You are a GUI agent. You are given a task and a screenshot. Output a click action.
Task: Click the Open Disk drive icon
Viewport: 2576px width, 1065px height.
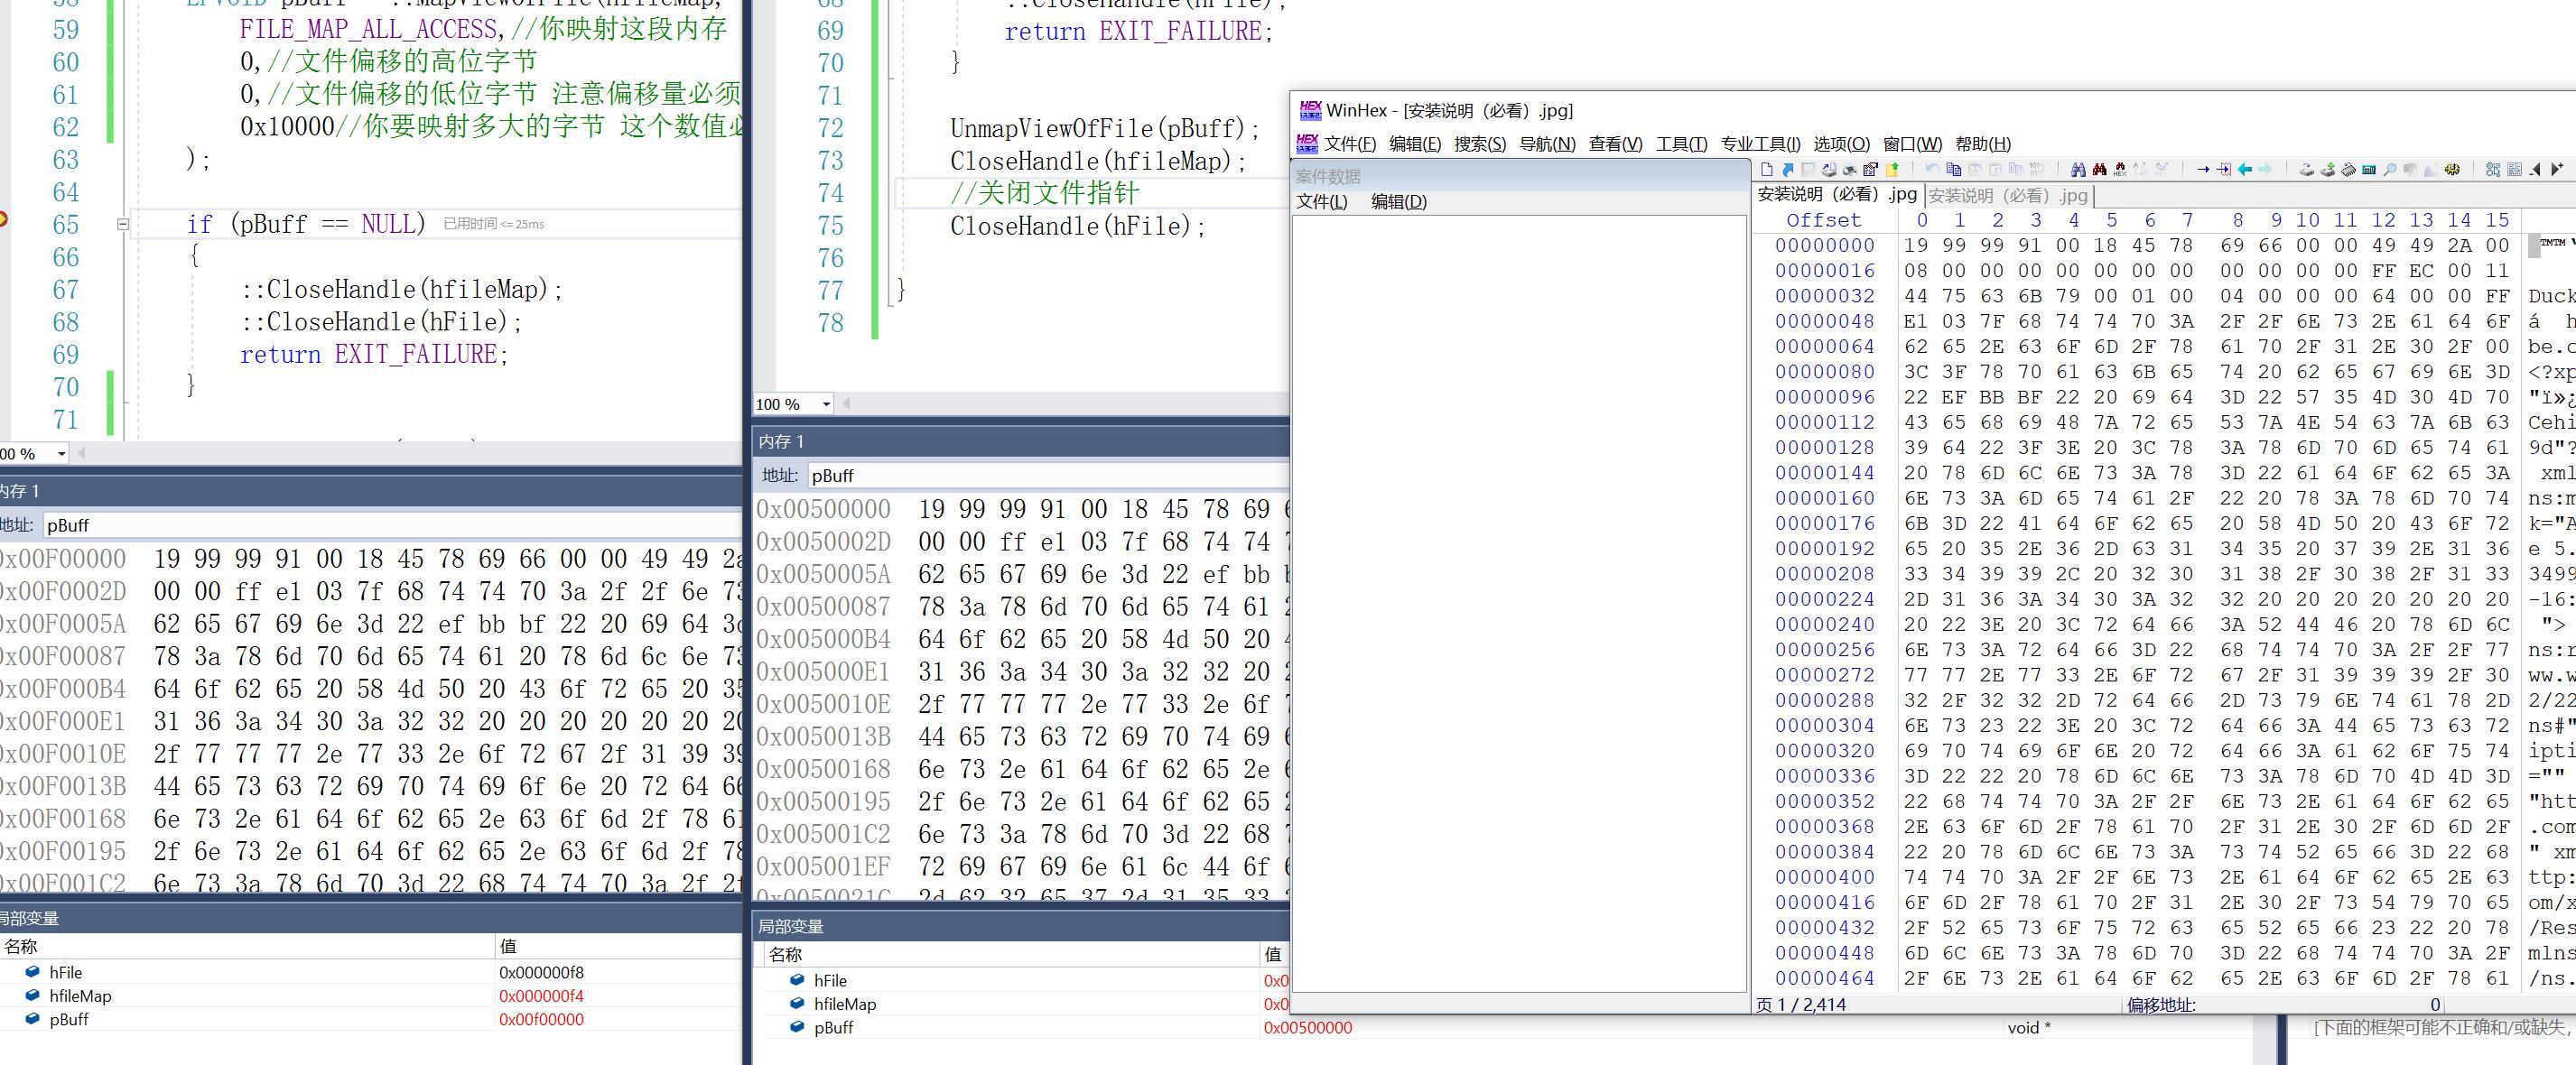pyautogui.click(x=2307, y=170)
